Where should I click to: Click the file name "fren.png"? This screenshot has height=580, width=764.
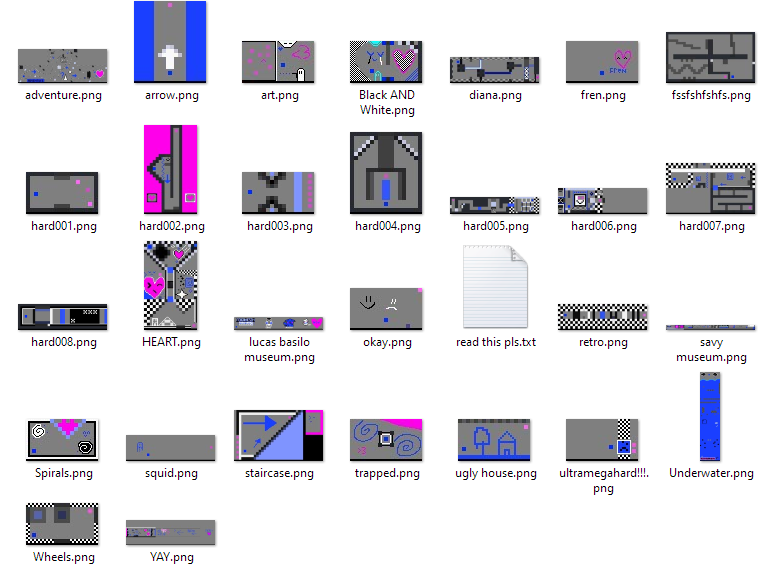coord(603,95)
